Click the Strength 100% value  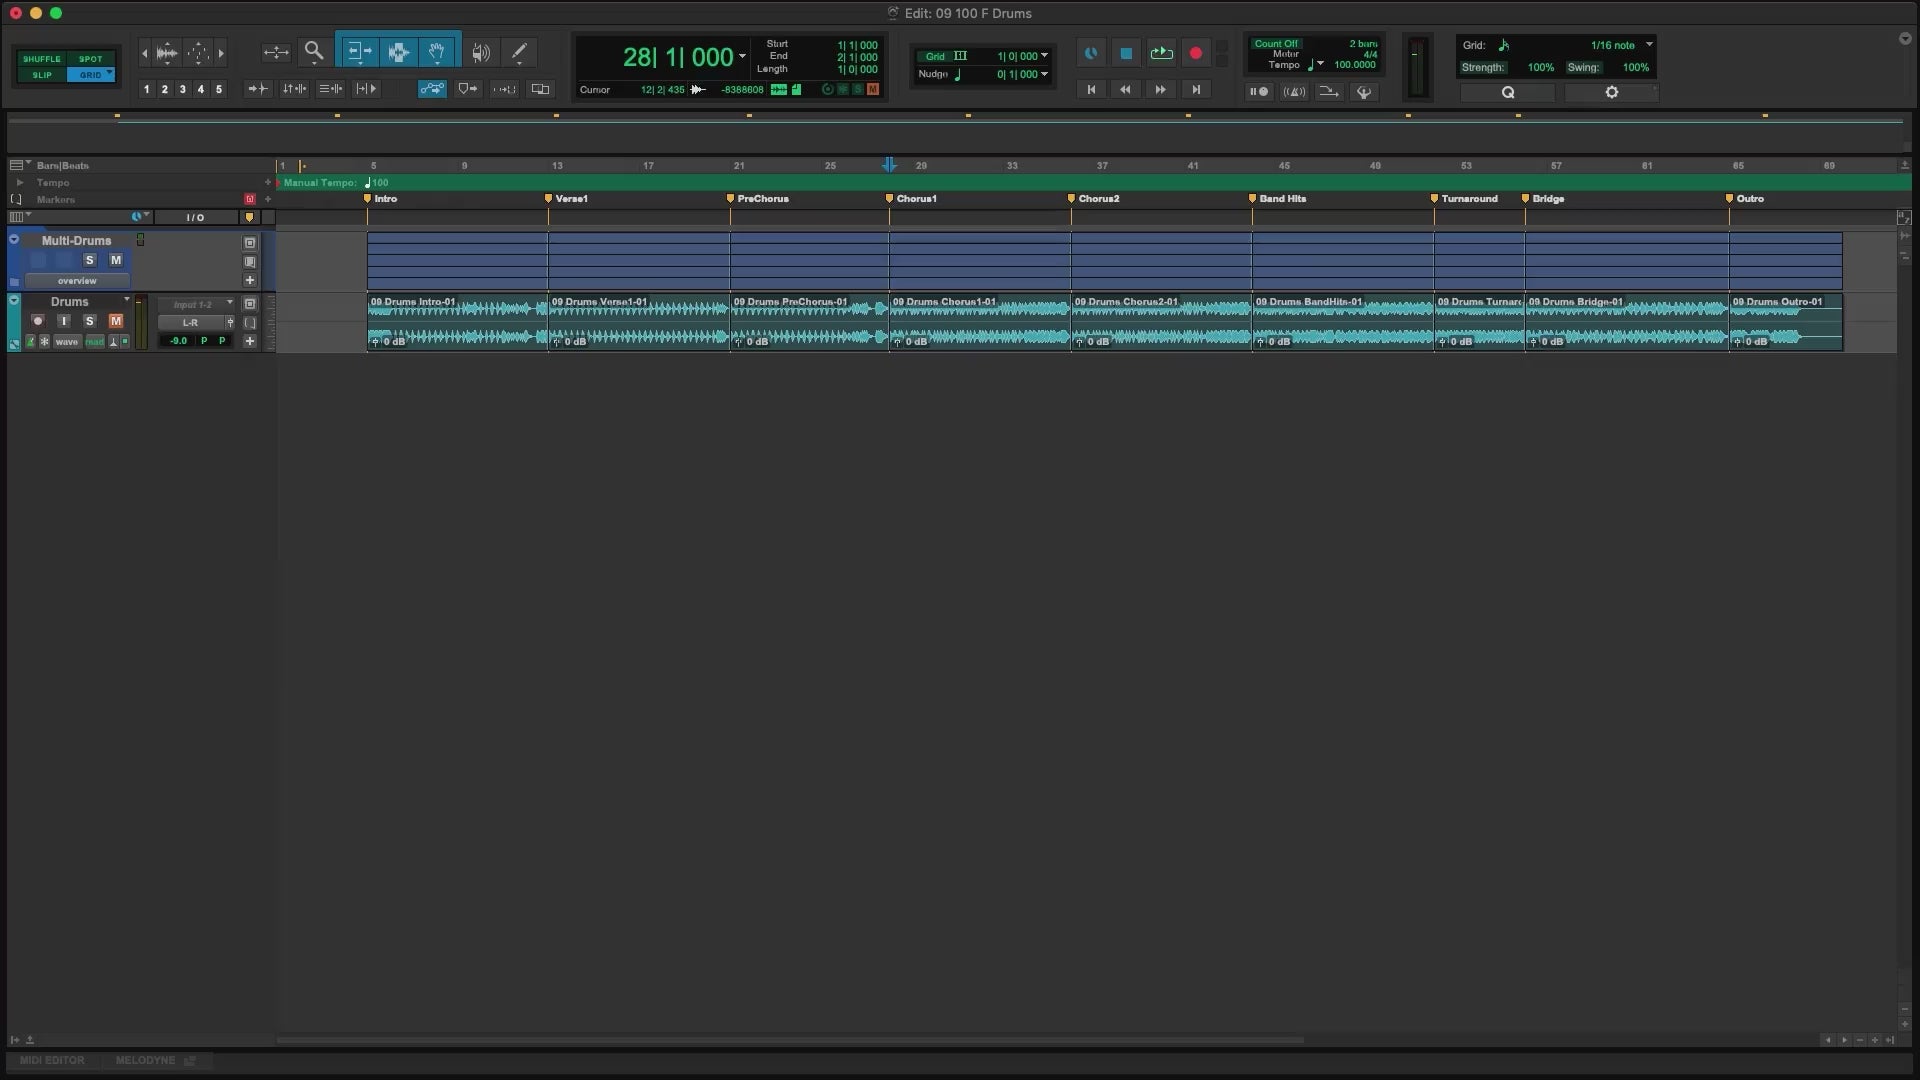coord(1540,68)
